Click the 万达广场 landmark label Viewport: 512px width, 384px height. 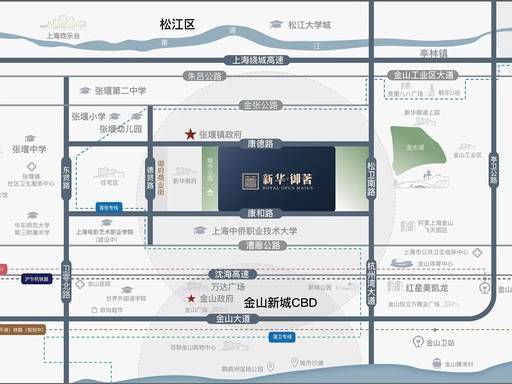coord(229,287)
